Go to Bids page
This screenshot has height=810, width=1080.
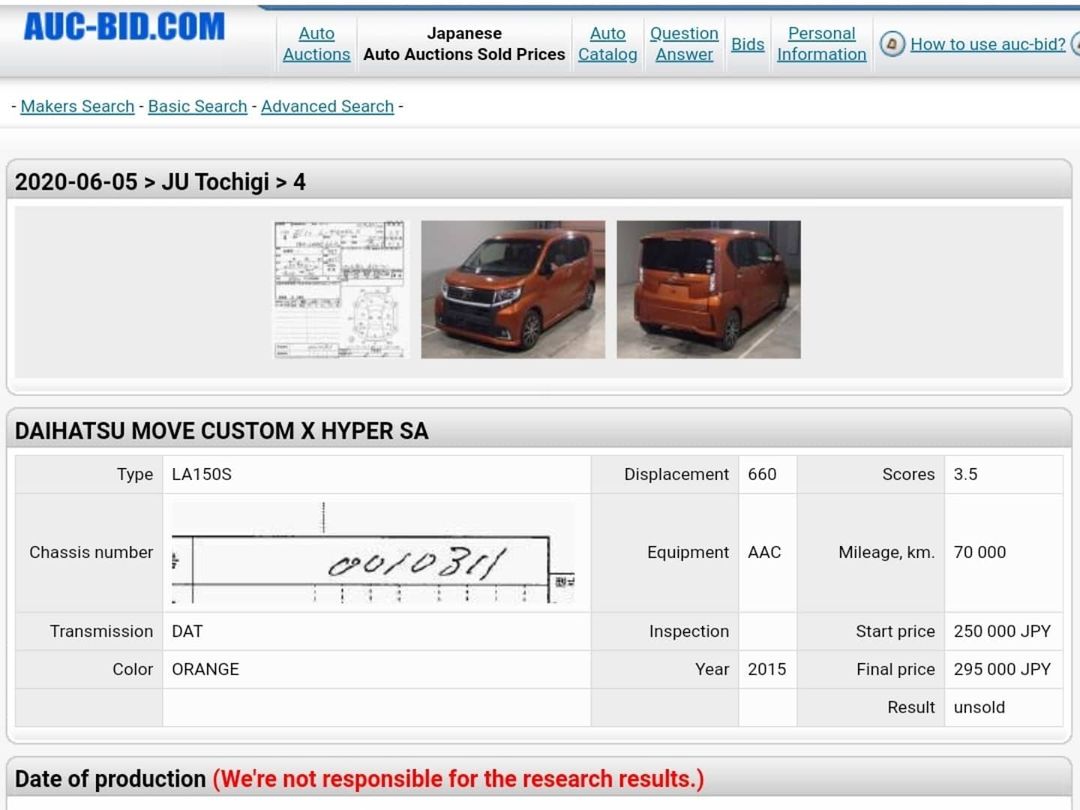click(x=747, y=44)
